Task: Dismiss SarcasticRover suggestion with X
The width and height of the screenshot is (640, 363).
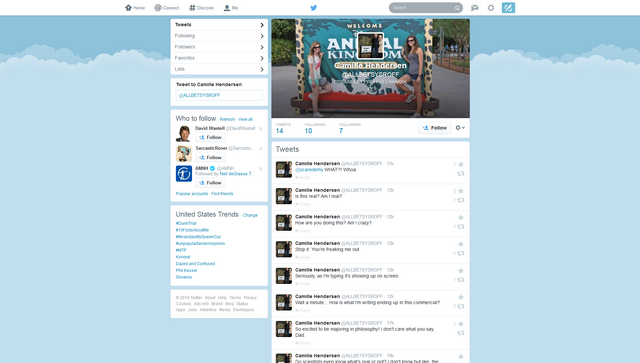Action: click(x=260, y=149)
